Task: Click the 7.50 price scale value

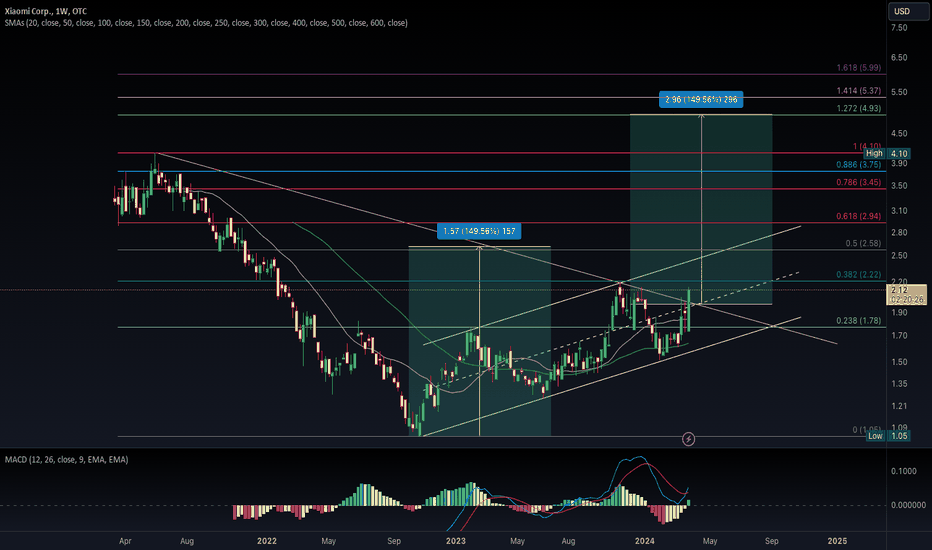Action: 899,27
